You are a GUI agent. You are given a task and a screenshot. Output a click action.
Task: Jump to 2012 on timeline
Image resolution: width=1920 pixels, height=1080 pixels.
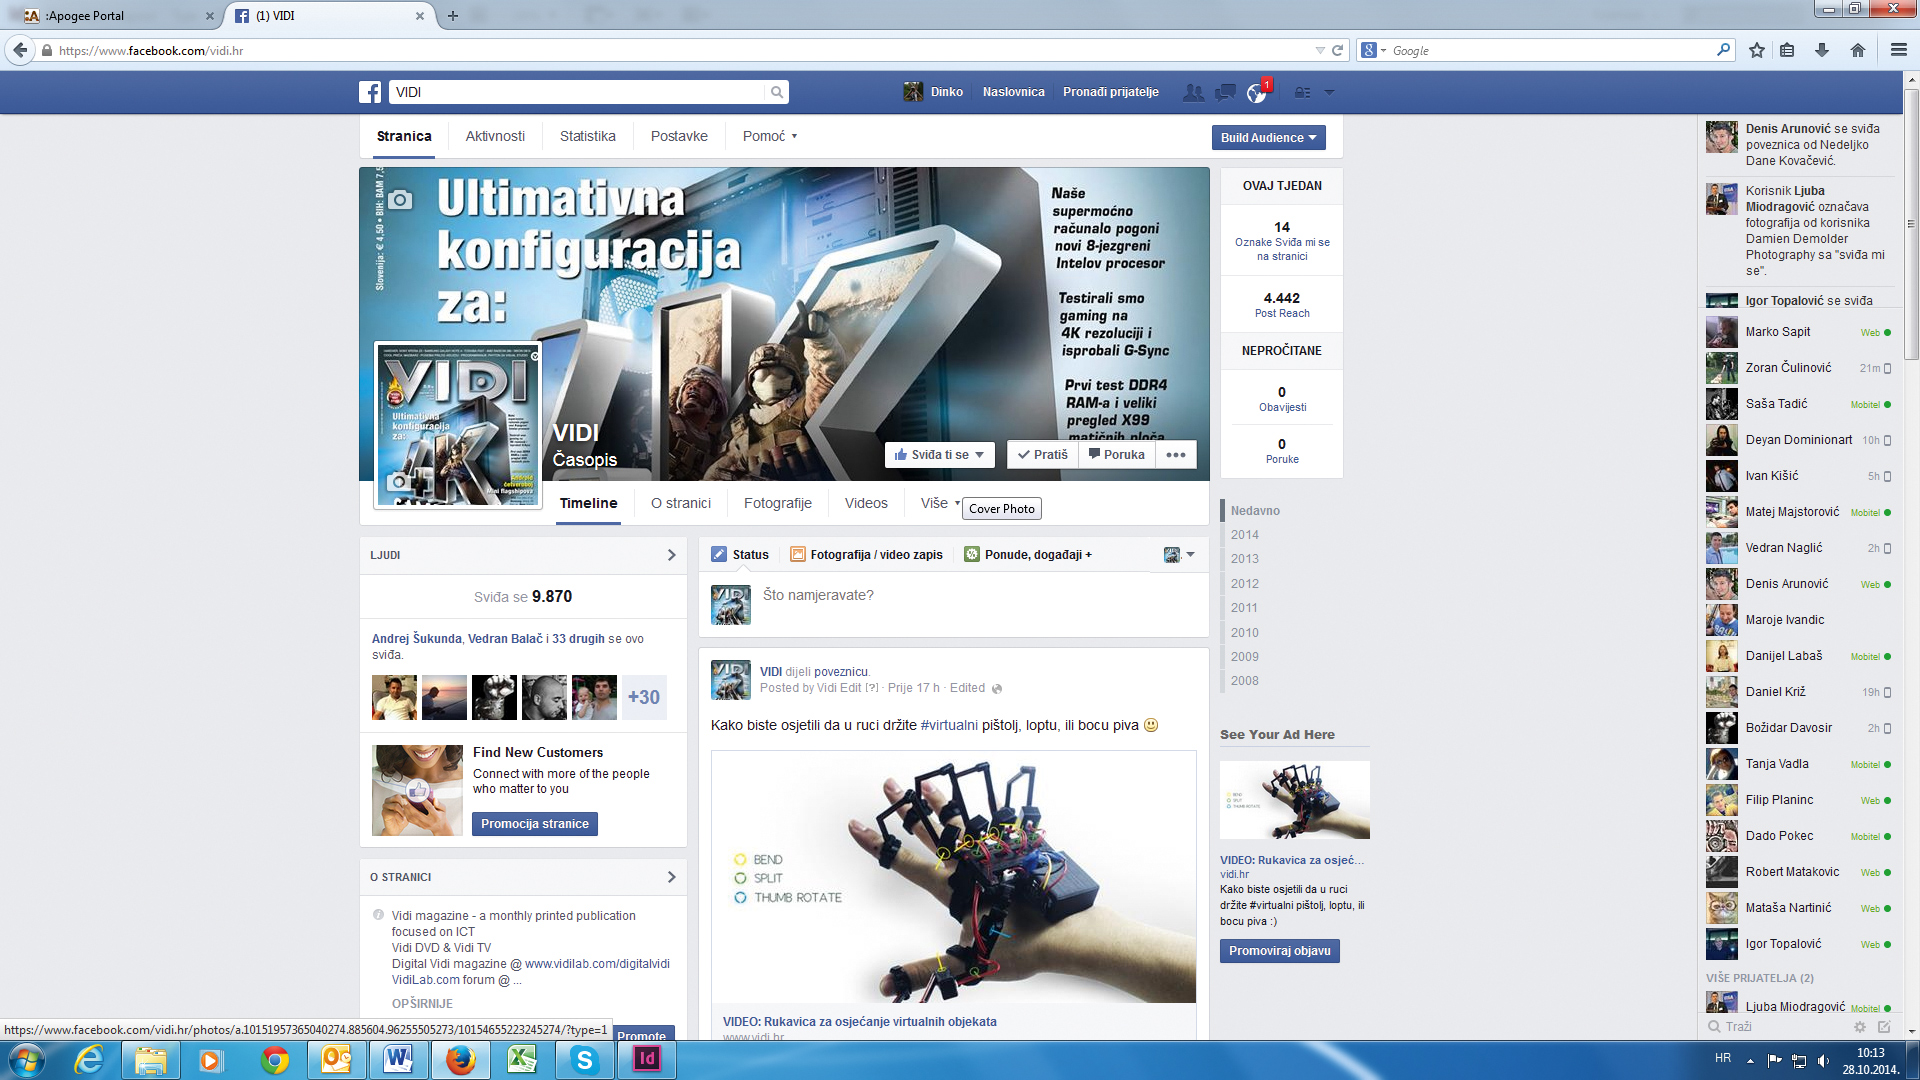(1244, 583)
